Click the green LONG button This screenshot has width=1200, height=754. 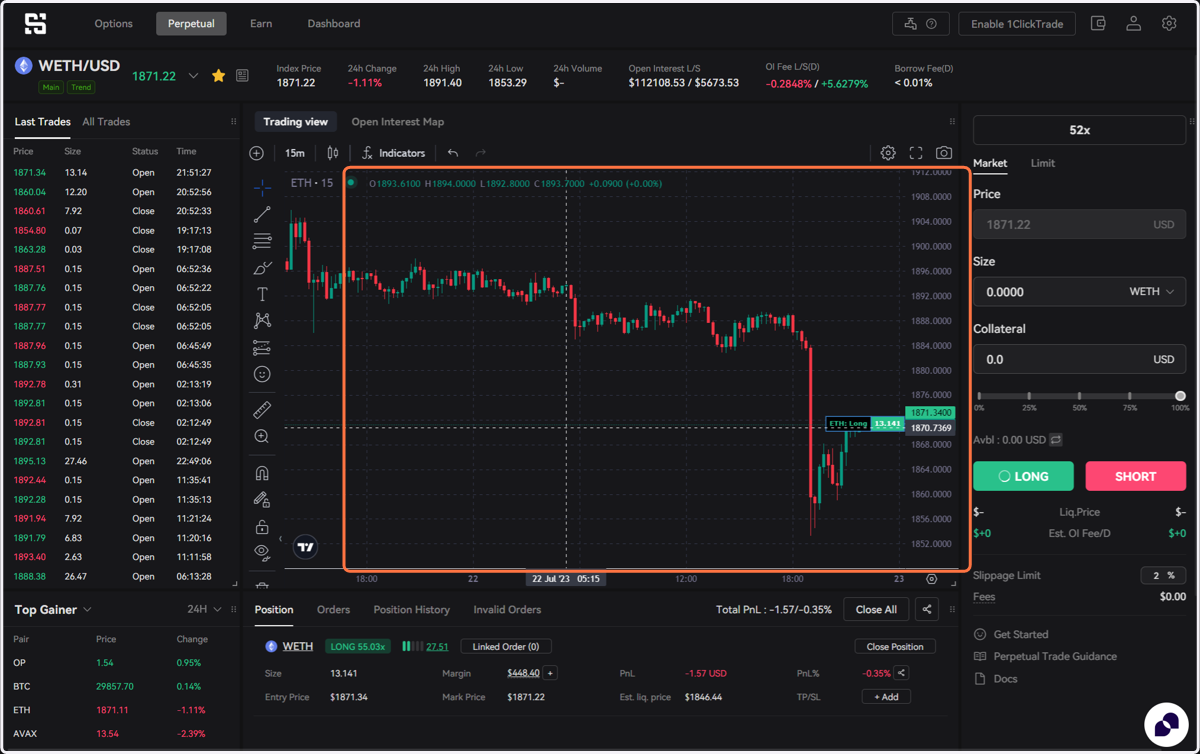click(x=1023, y=476)
